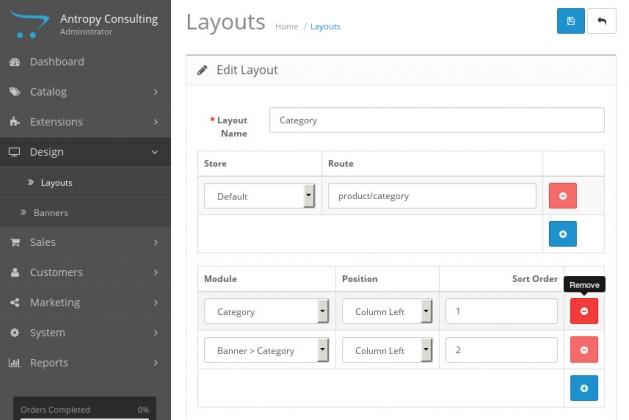
Task: Click the Catalog tags icon
Action: tap(15, 92)
